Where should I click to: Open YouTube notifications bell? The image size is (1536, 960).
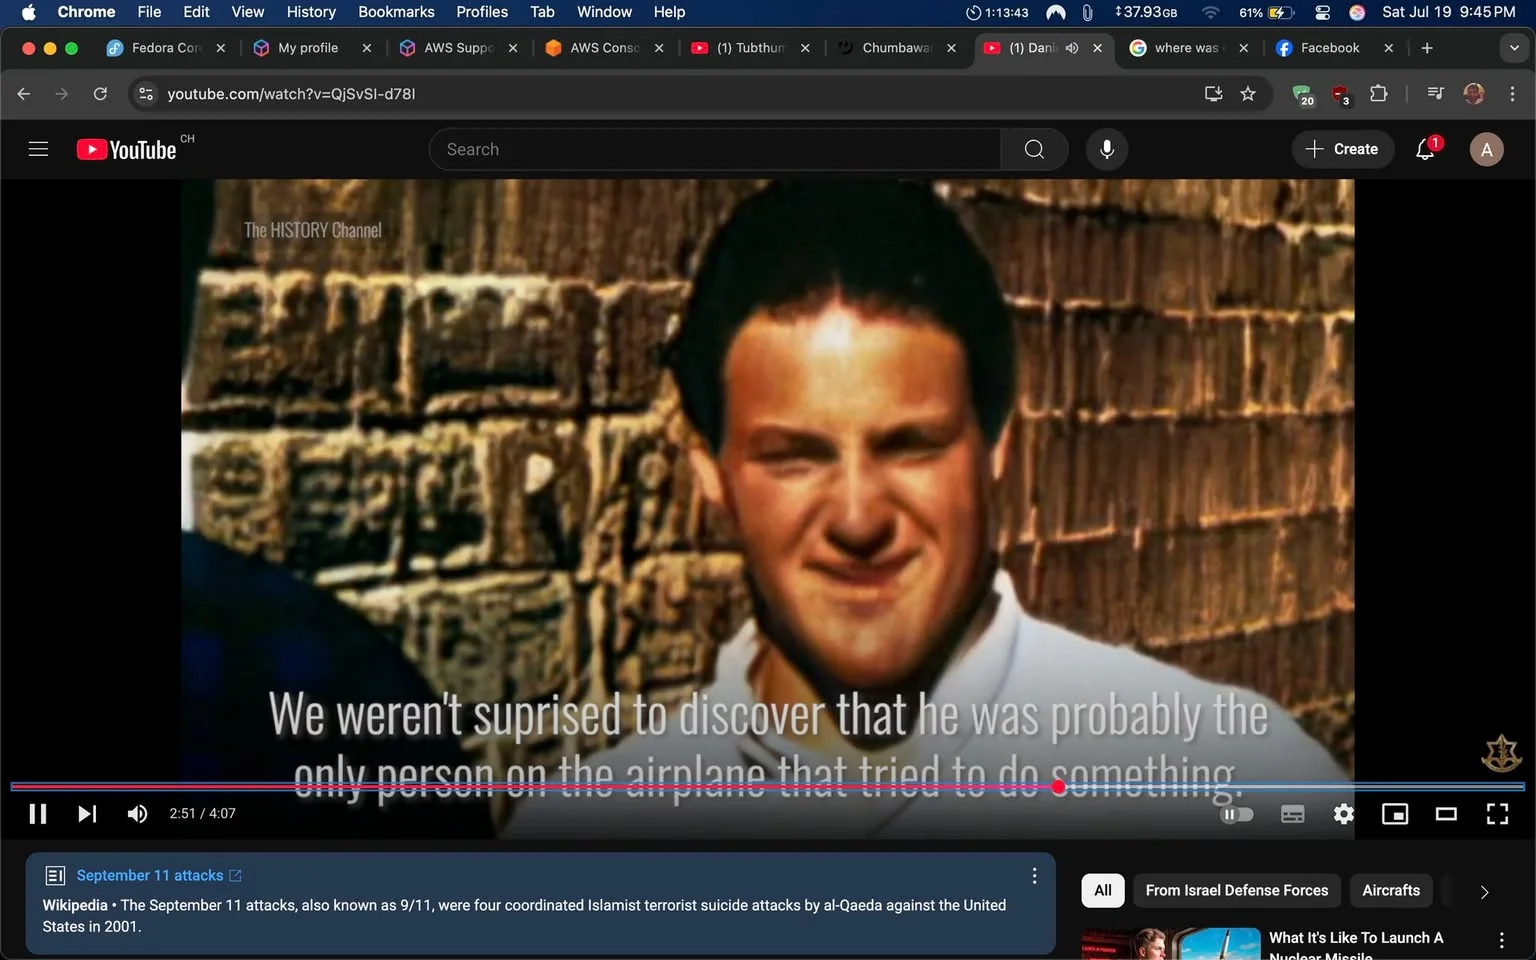(1426, 149)
